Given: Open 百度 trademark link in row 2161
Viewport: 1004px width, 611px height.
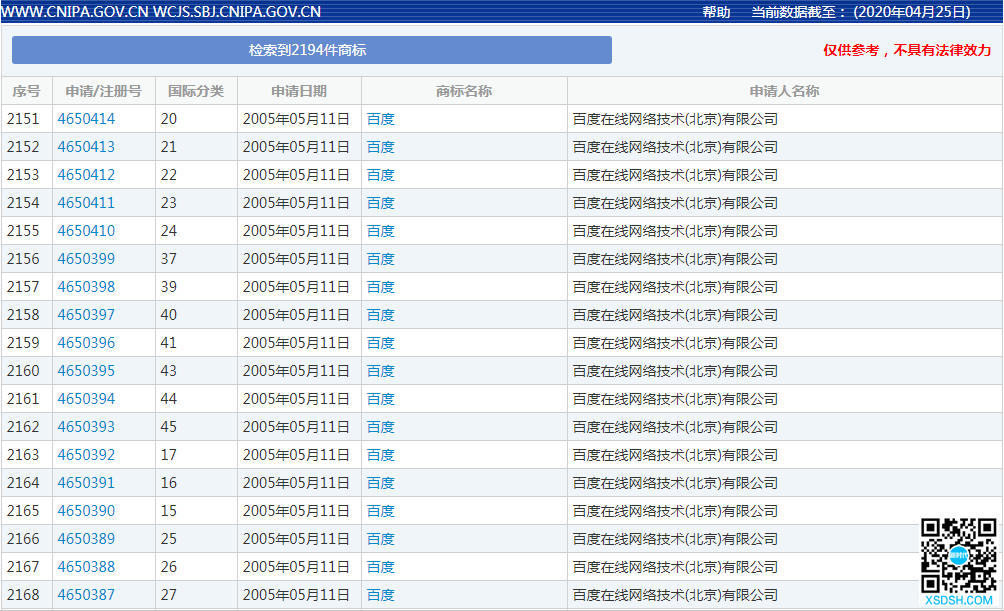Looking at the screenshot, I should pyautogui.click(x=380, y=399).
